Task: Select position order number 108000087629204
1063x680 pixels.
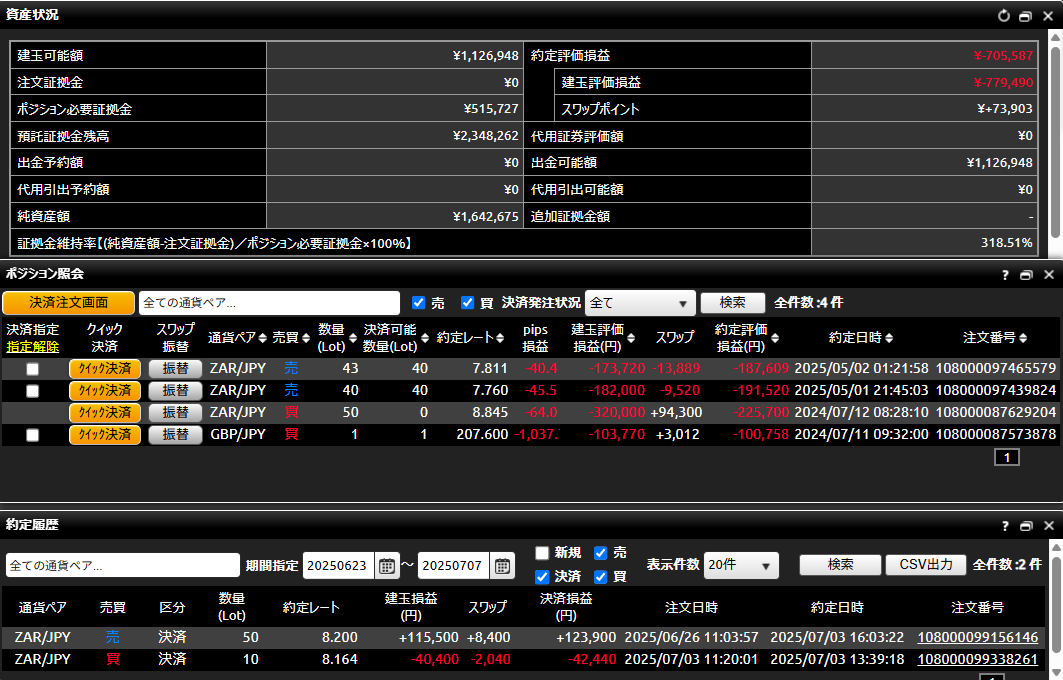Action: (x=996, y=412)
